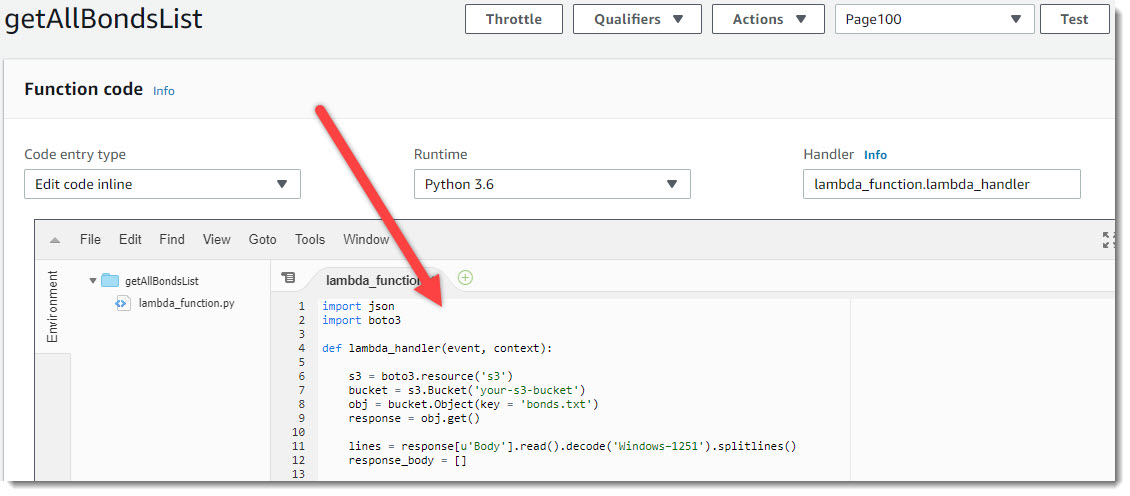This screenshot has height=496, width=1130.
Task: Click the 'response = obj.get()' line
Action: pyautogui.click(x=414, y=418)
